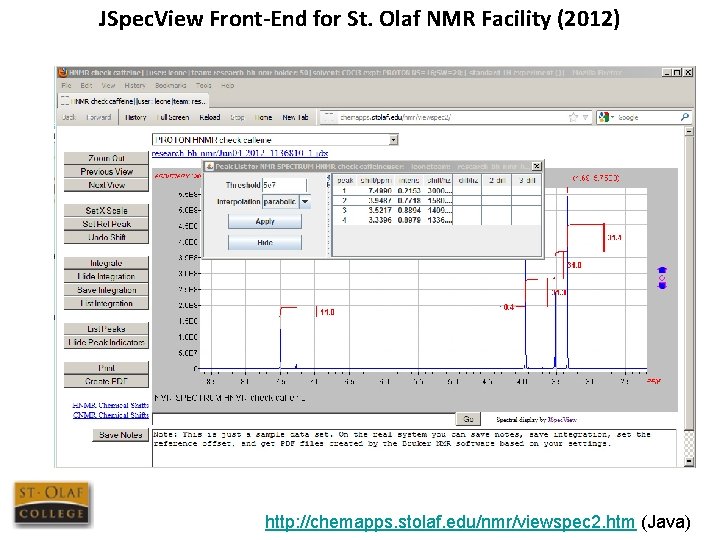Click the Save Notes button
The width and height of the screenshot is (720, 540).
point(121,435)
